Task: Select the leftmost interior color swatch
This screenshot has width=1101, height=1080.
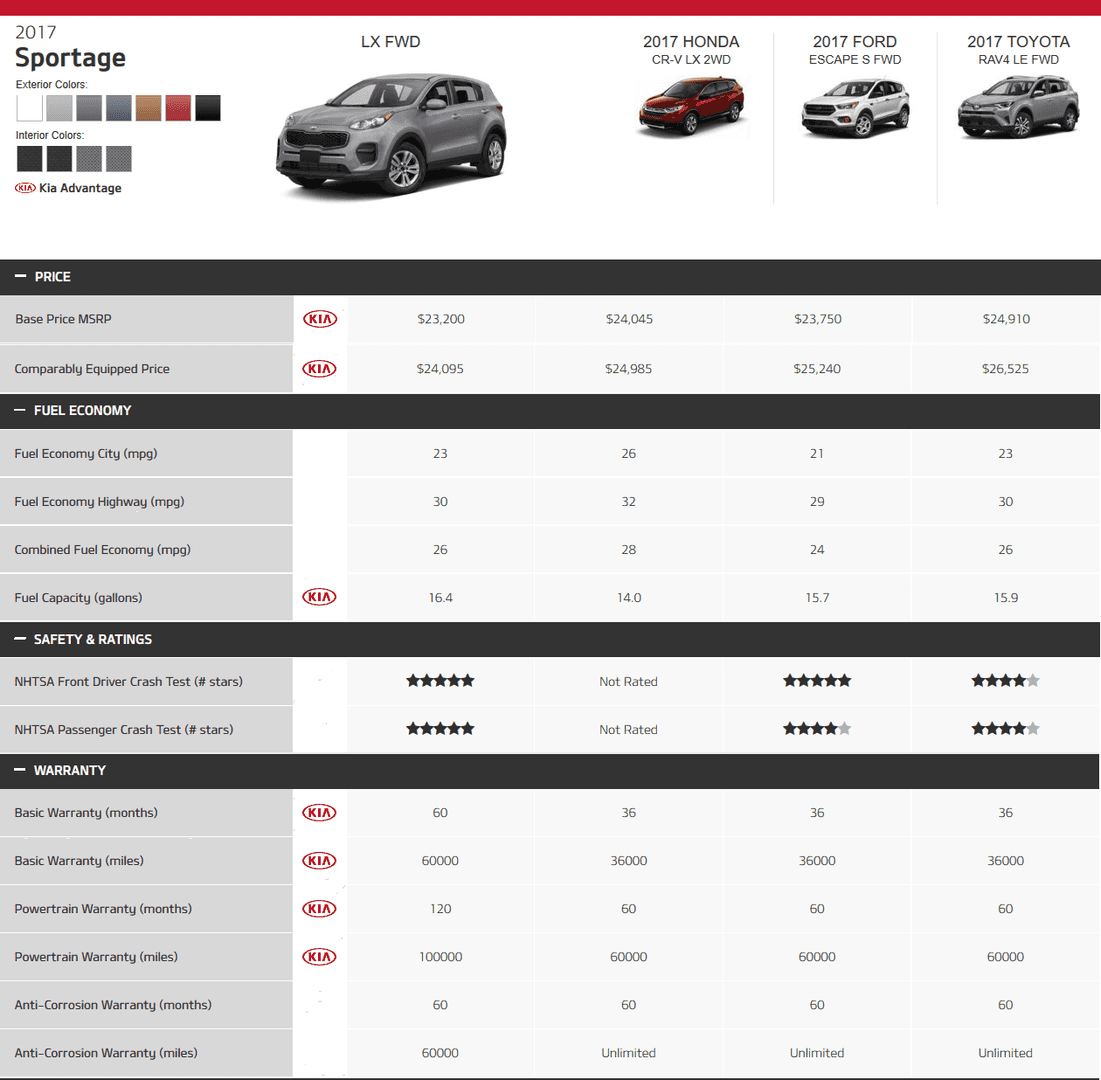Action: click(29, 159)
